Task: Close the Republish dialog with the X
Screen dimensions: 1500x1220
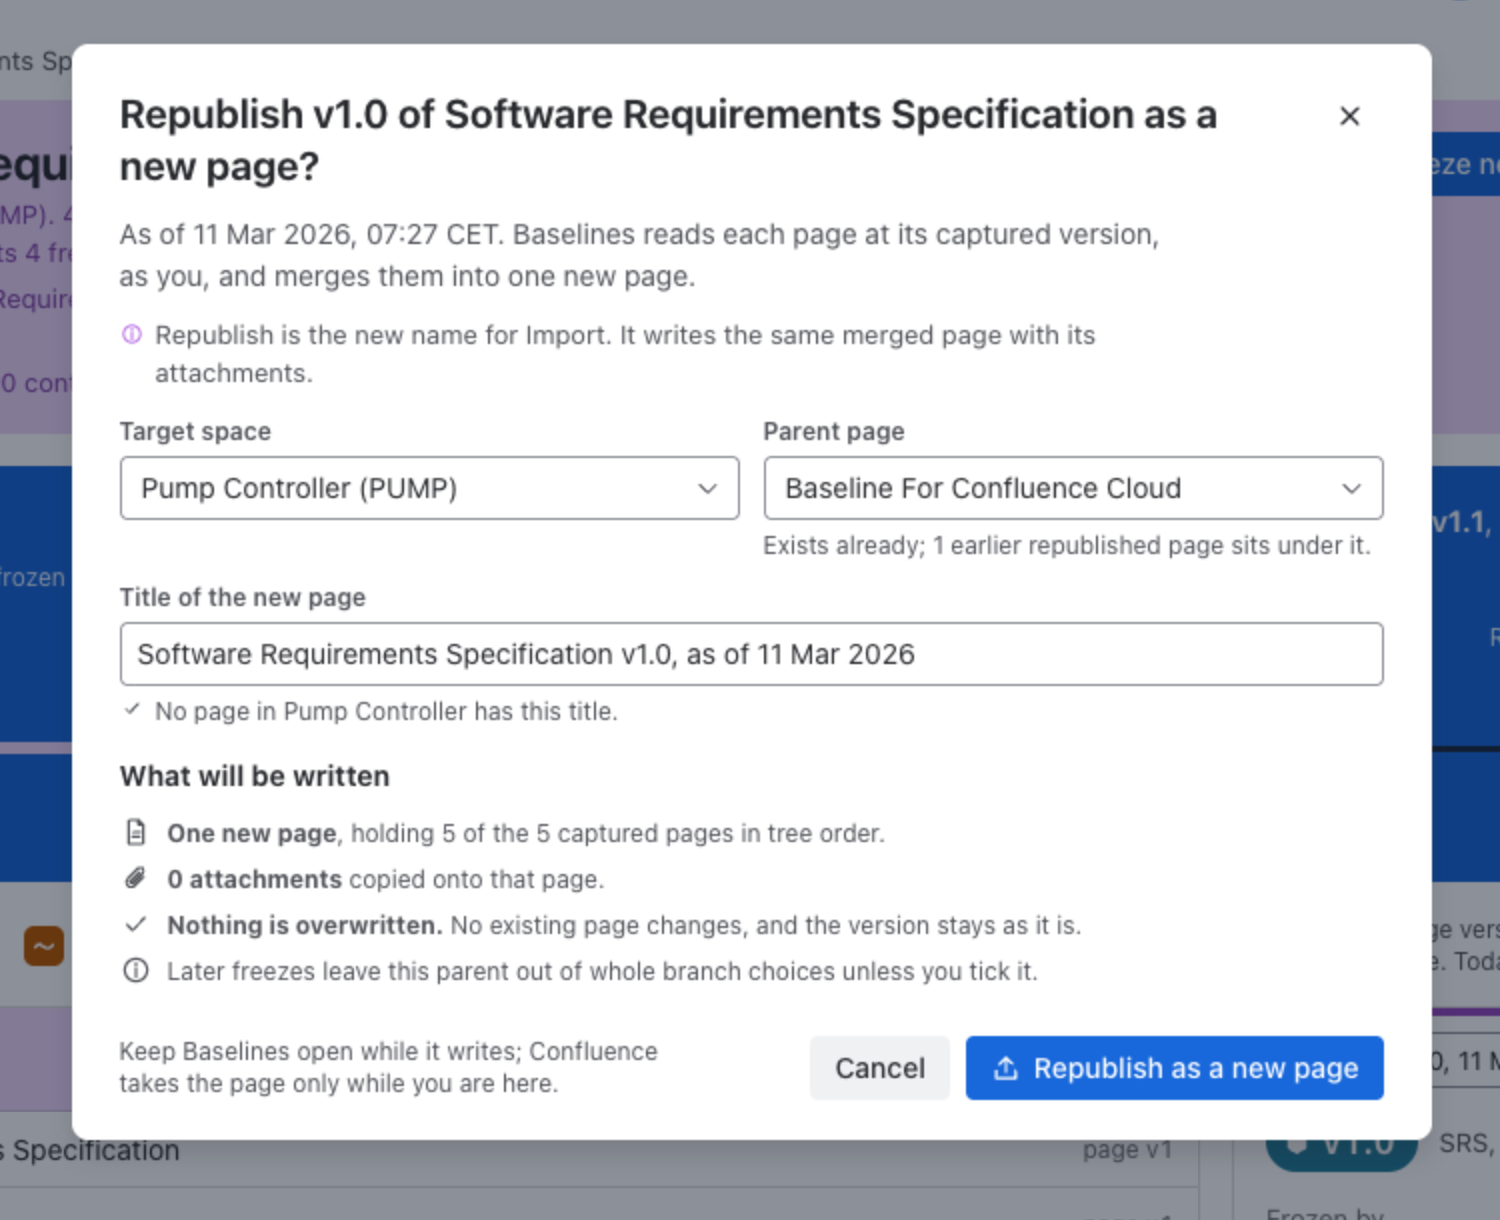Action: pos(1349,116)
